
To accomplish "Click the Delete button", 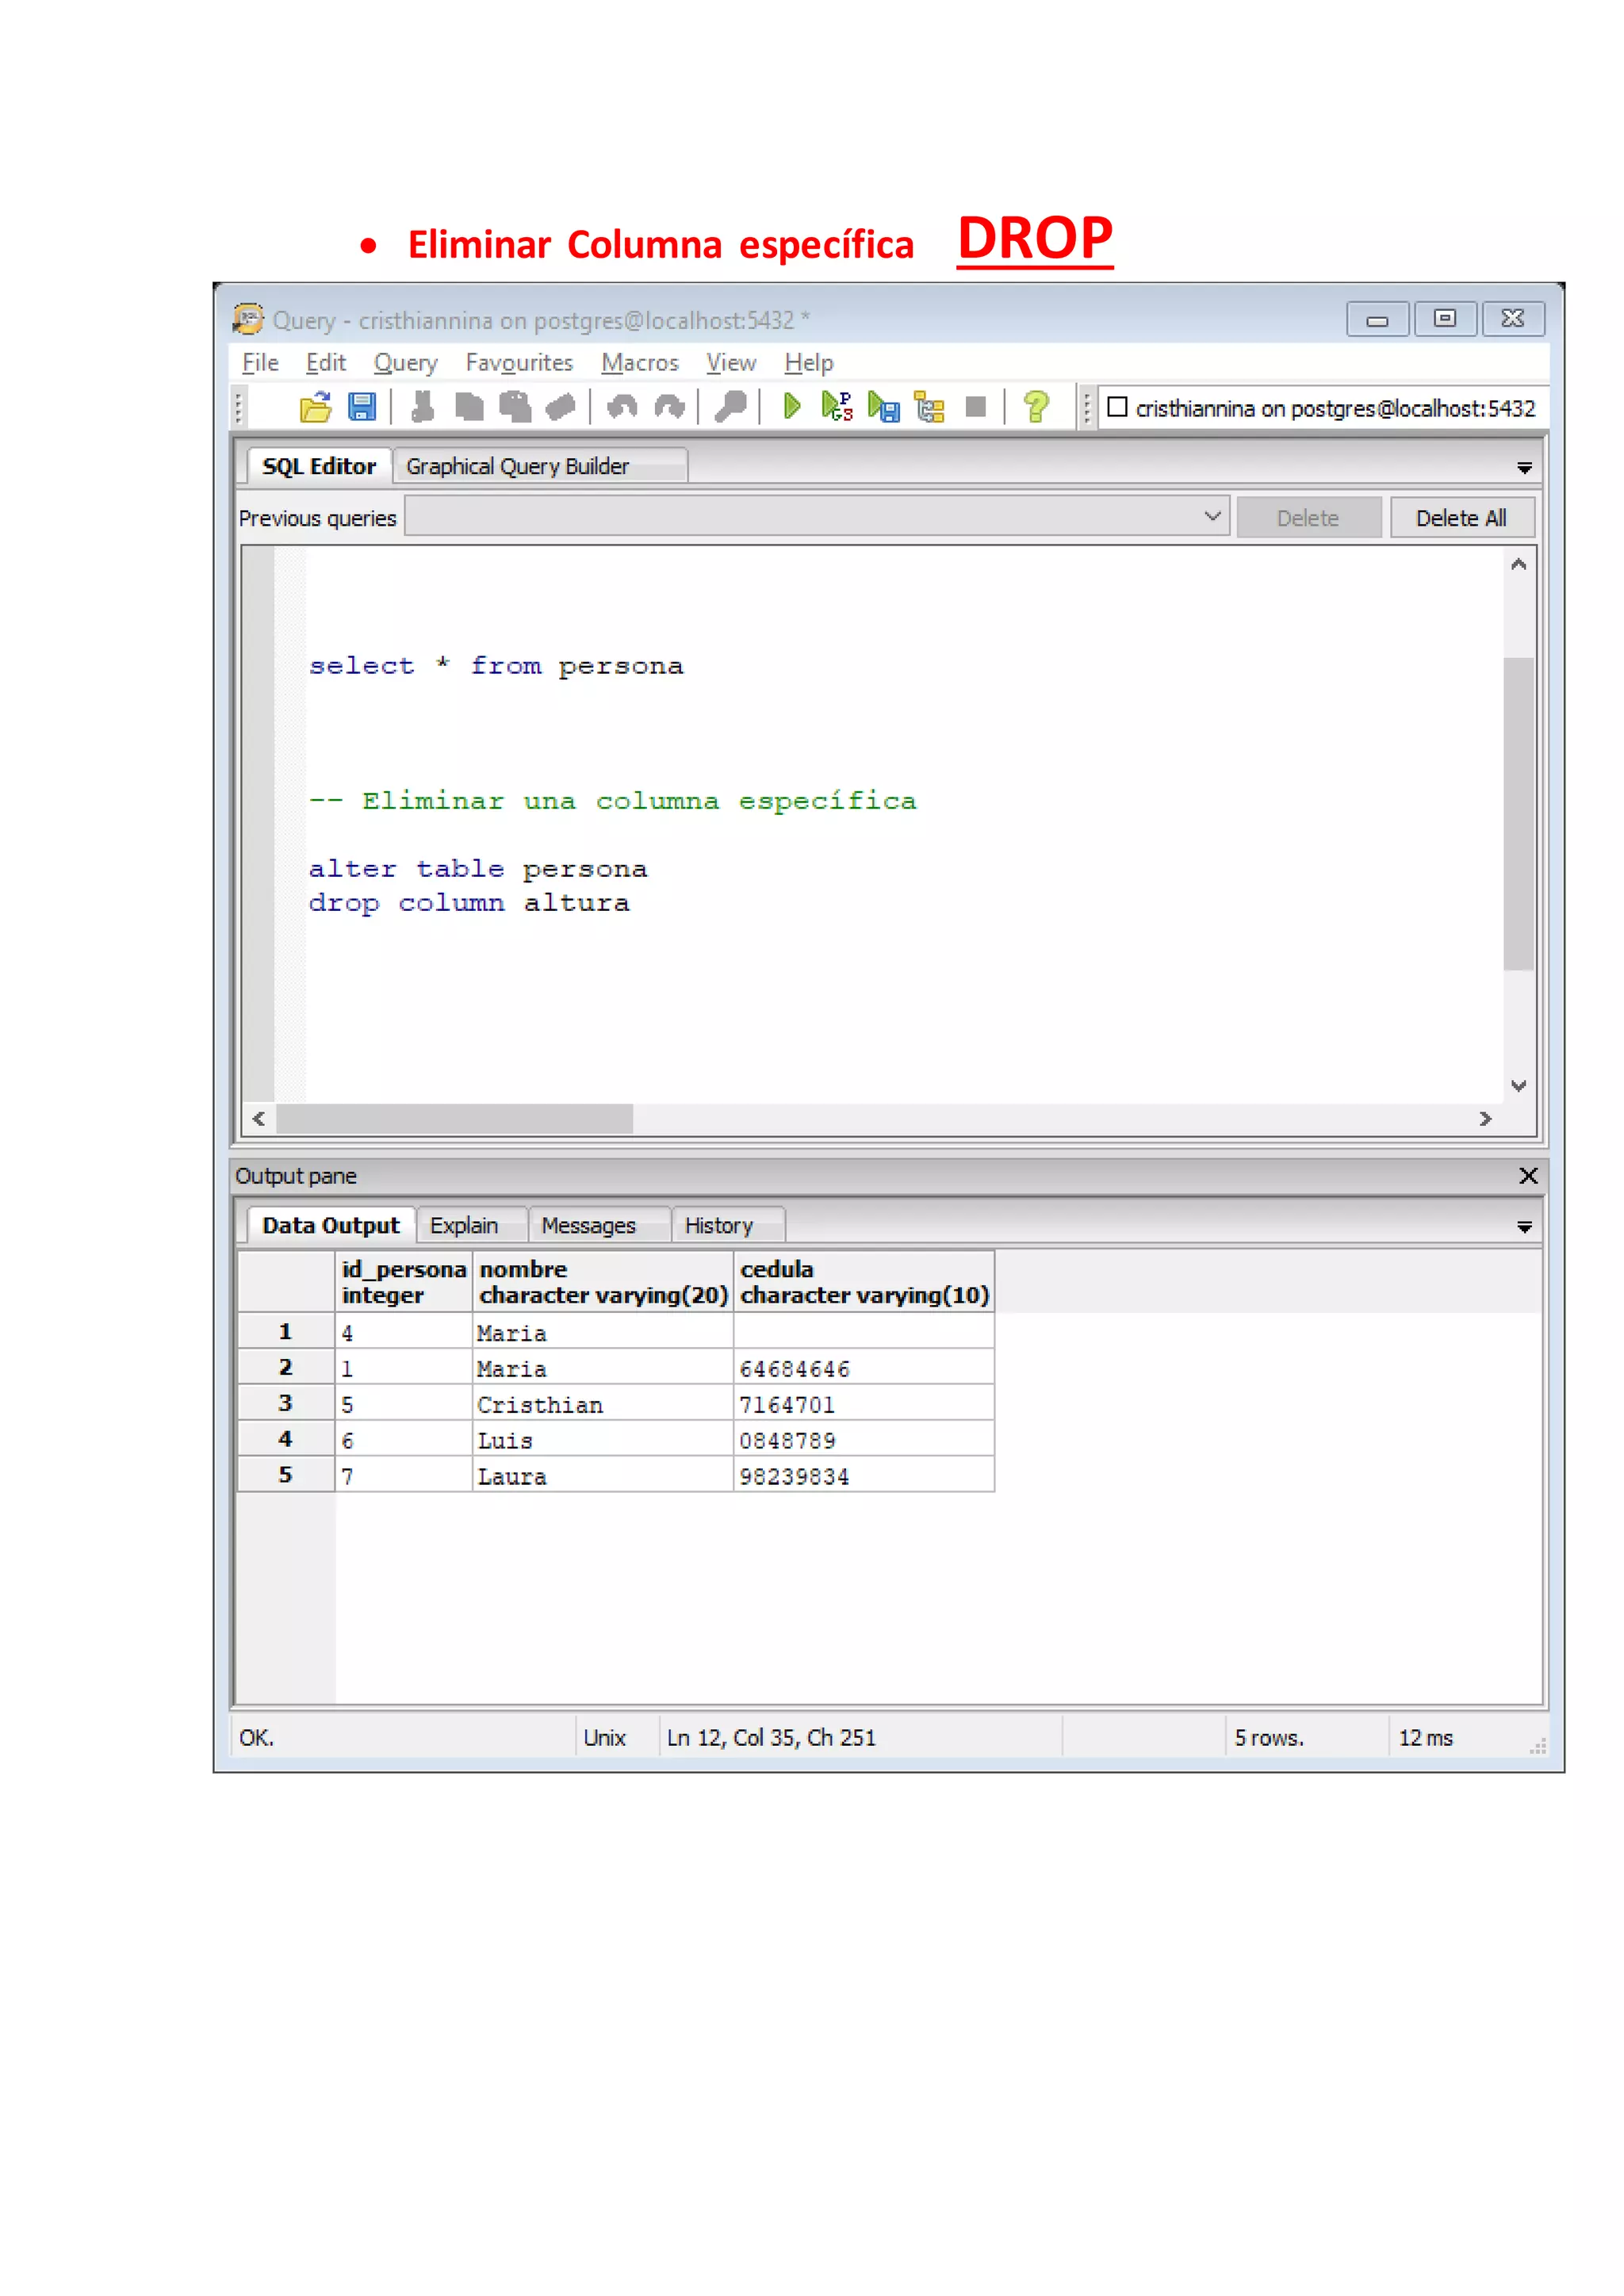I will pyautogui.click(x=1308, y=518).
